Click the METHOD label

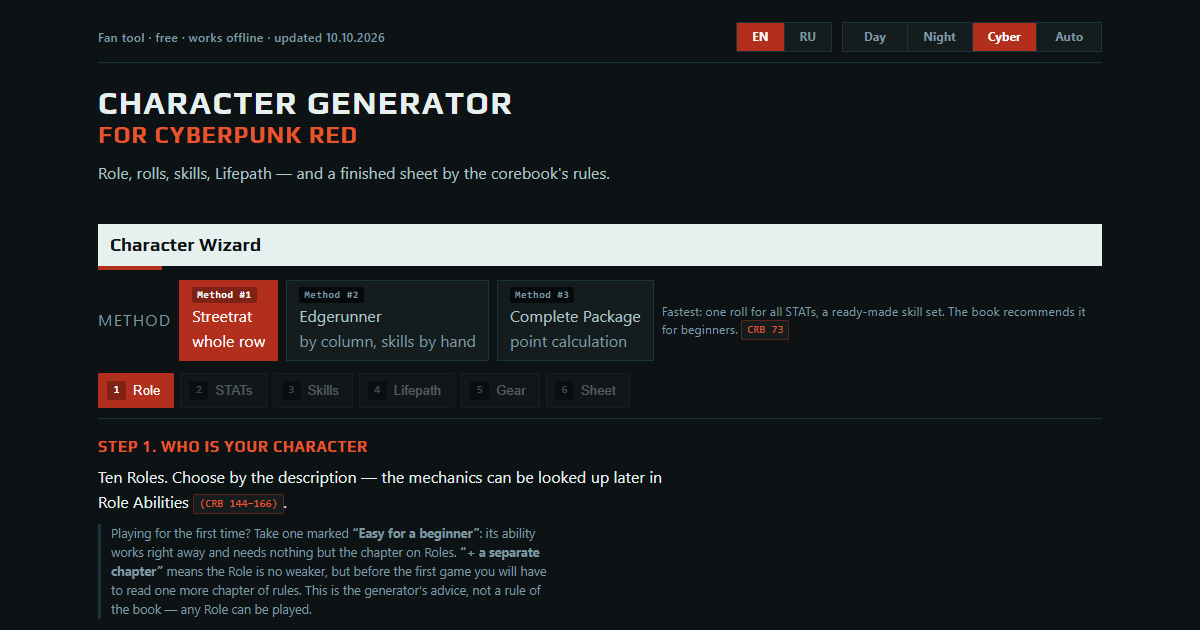[134, 321]
